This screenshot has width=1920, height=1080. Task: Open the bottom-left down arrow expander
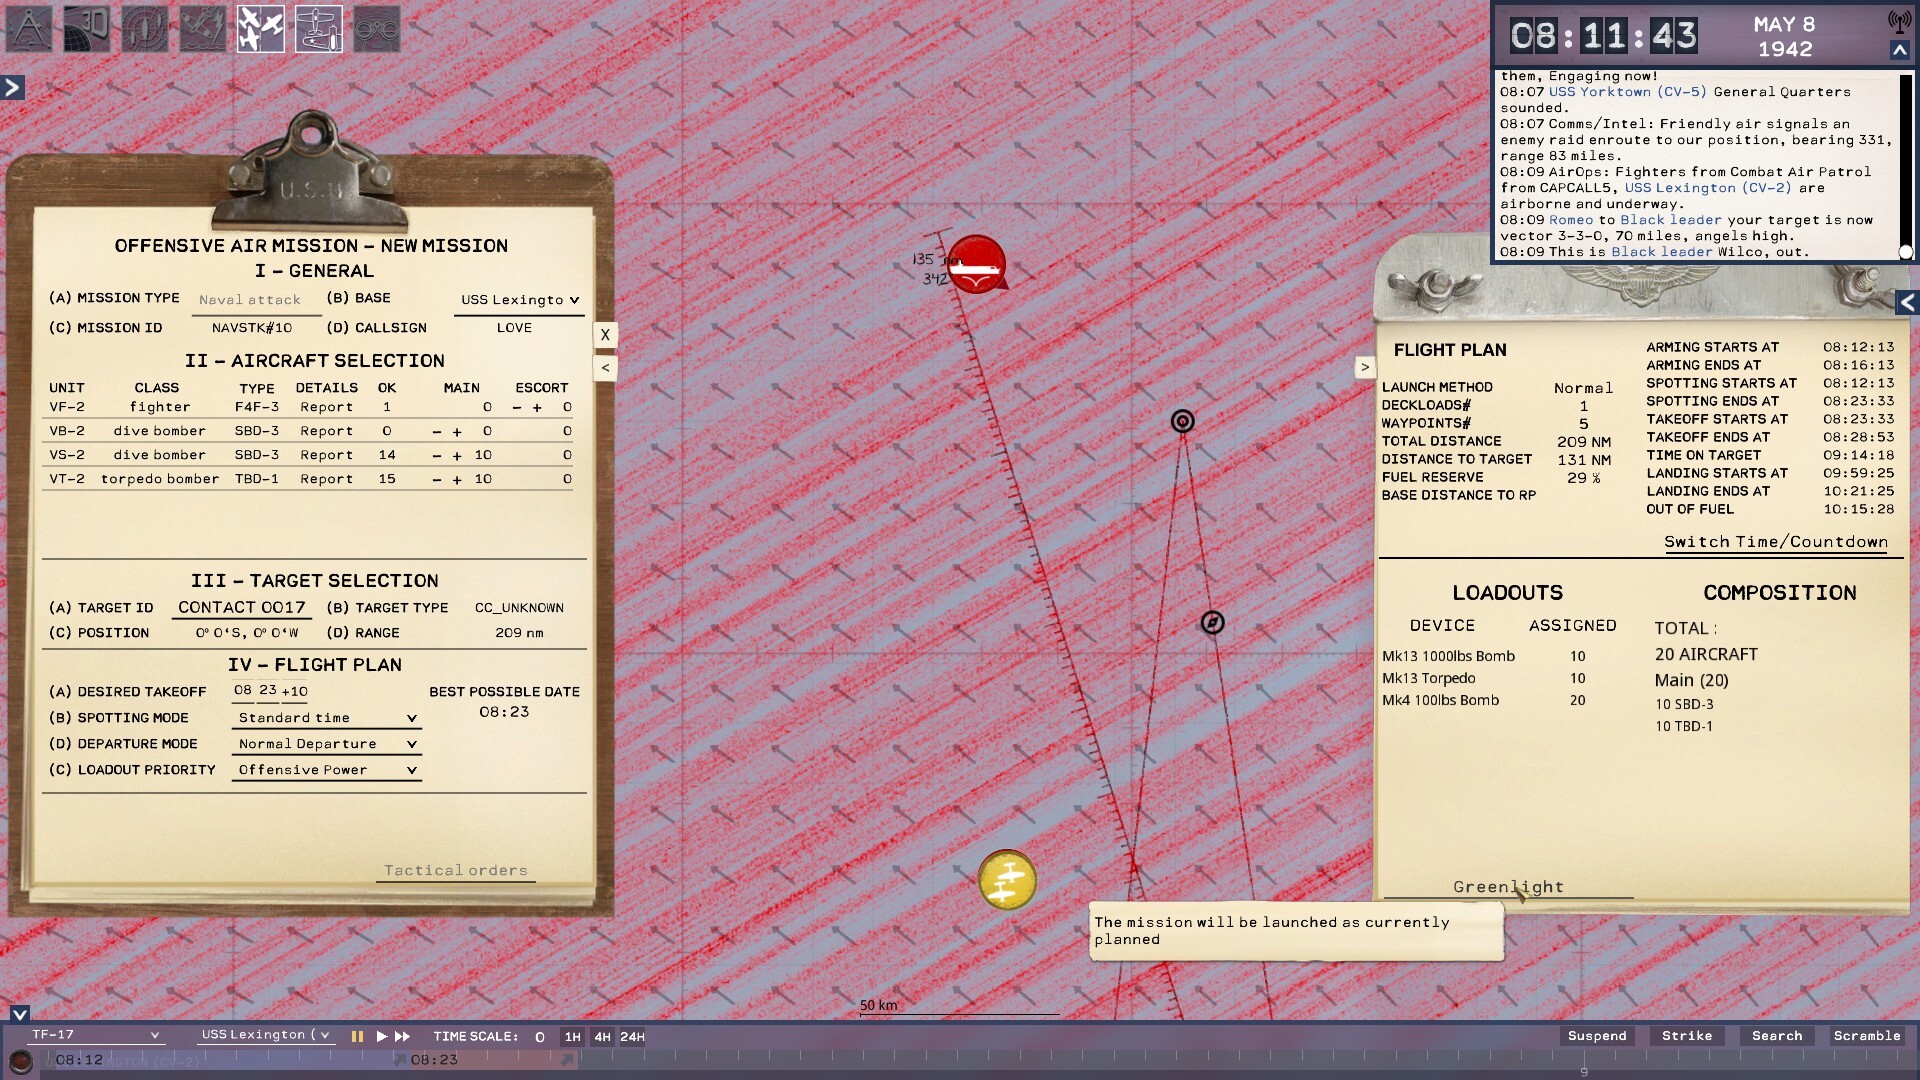click(19, 1013)
